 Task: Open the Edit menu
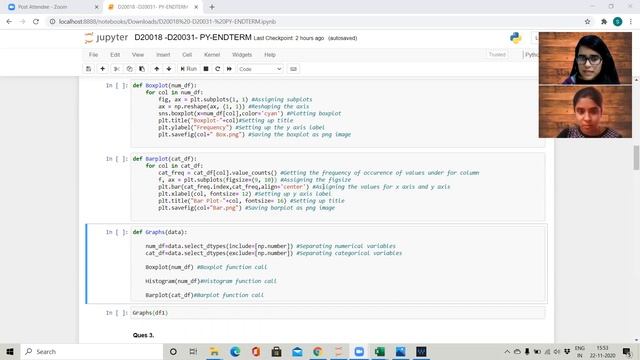pos(115,55)
